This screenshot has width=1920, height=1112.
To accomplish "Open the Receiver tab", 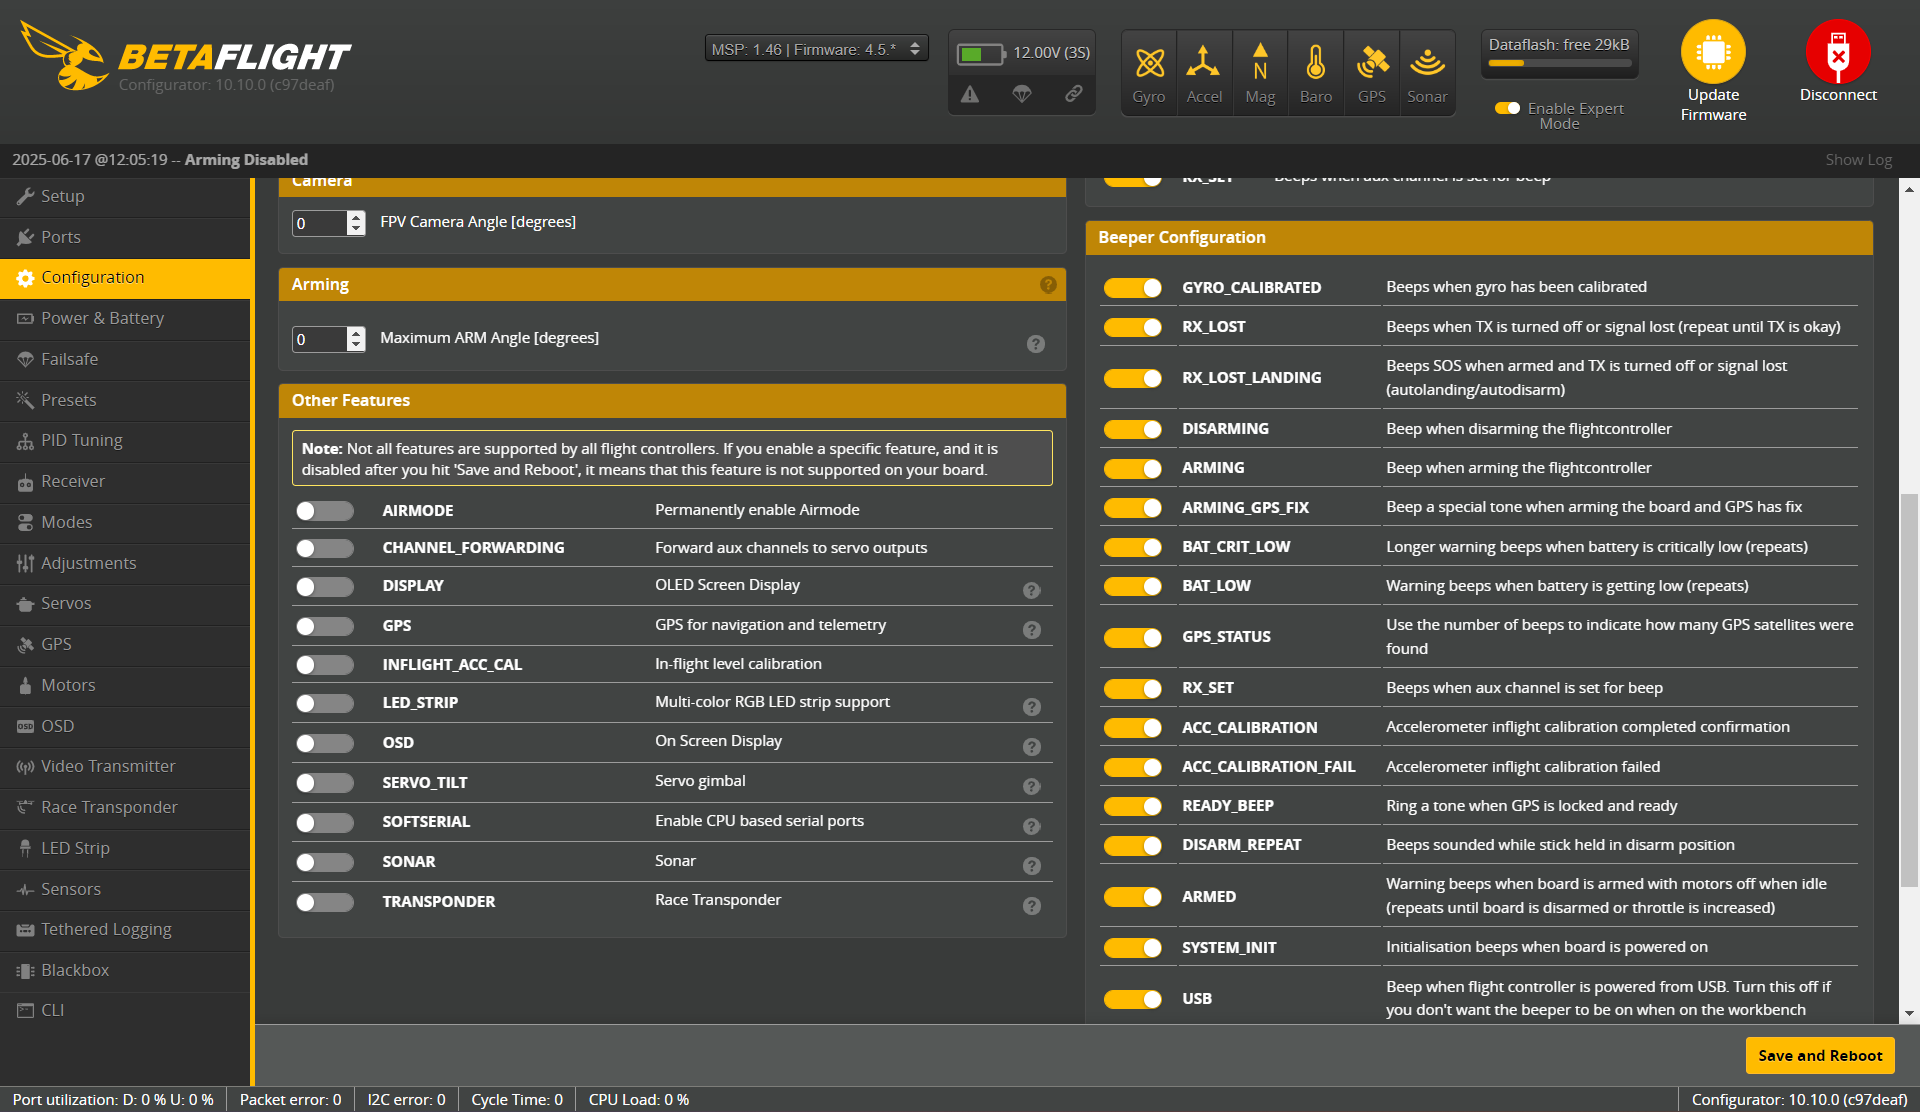I will [125, 481].
